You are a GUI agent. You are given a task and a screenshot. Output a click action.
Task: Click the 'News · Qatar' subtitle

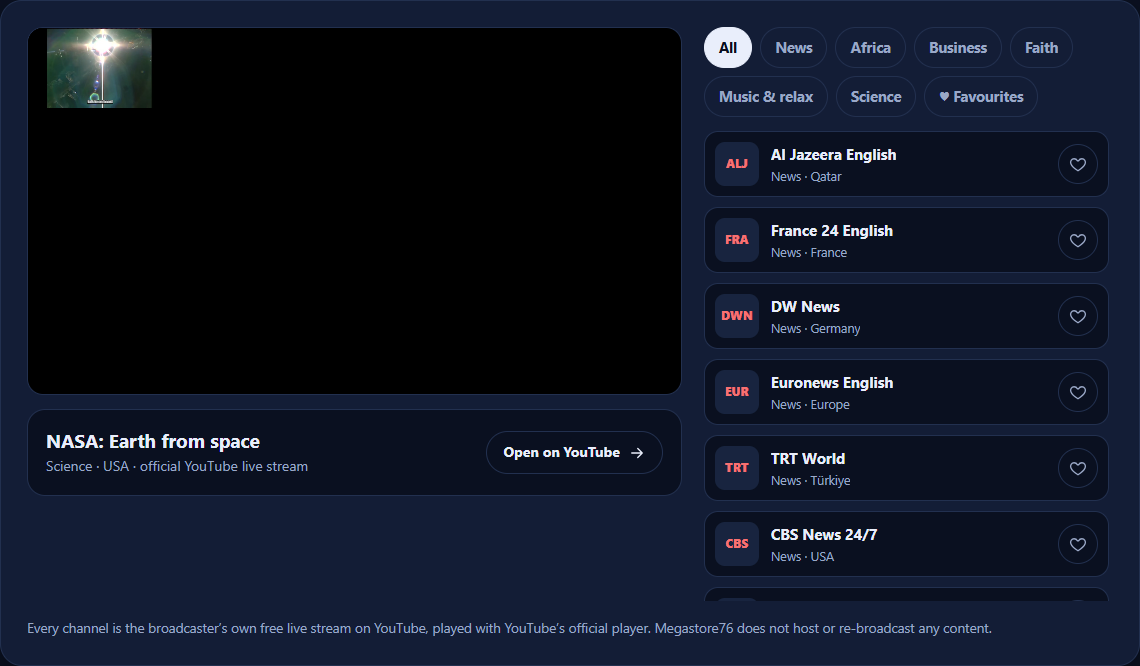(x=806, y=177)
